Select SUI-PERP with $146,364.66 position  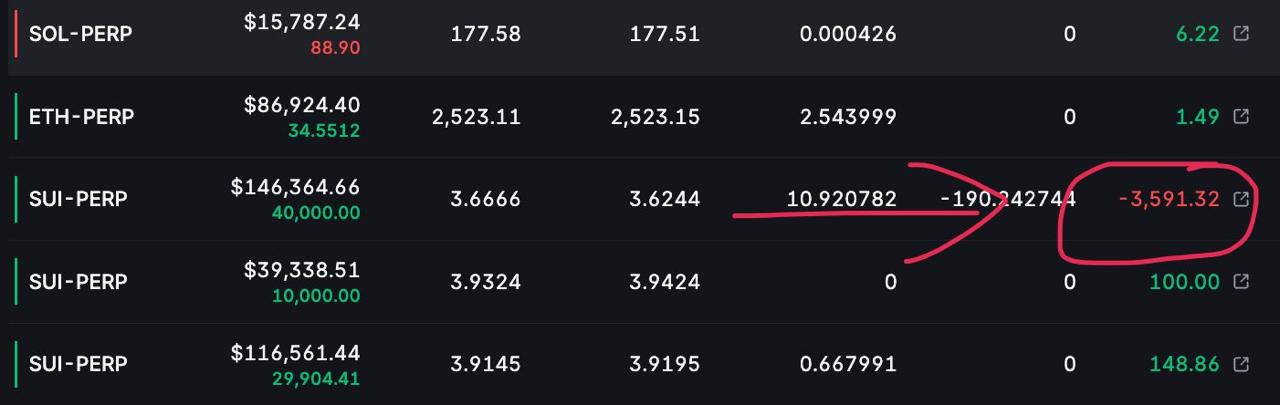click(78, 199)
